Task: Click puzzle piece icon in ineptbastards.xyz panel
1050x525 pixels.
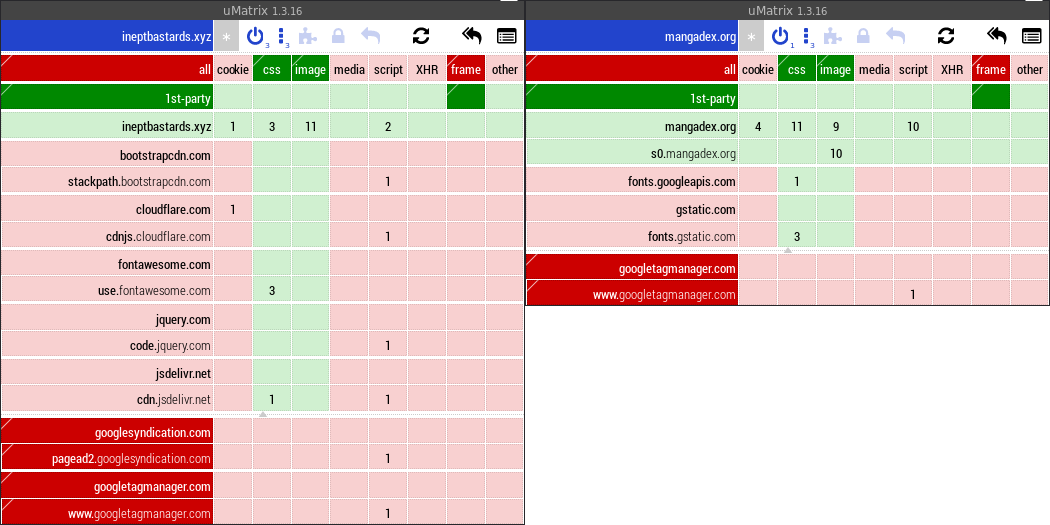Action: 308,36
